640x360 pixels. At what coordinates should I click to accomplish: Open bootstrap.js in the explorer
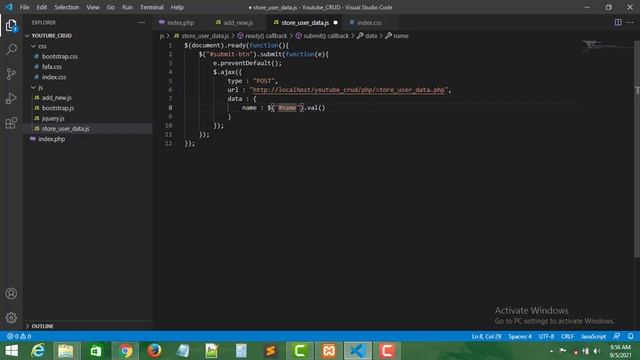click(58, 108)
